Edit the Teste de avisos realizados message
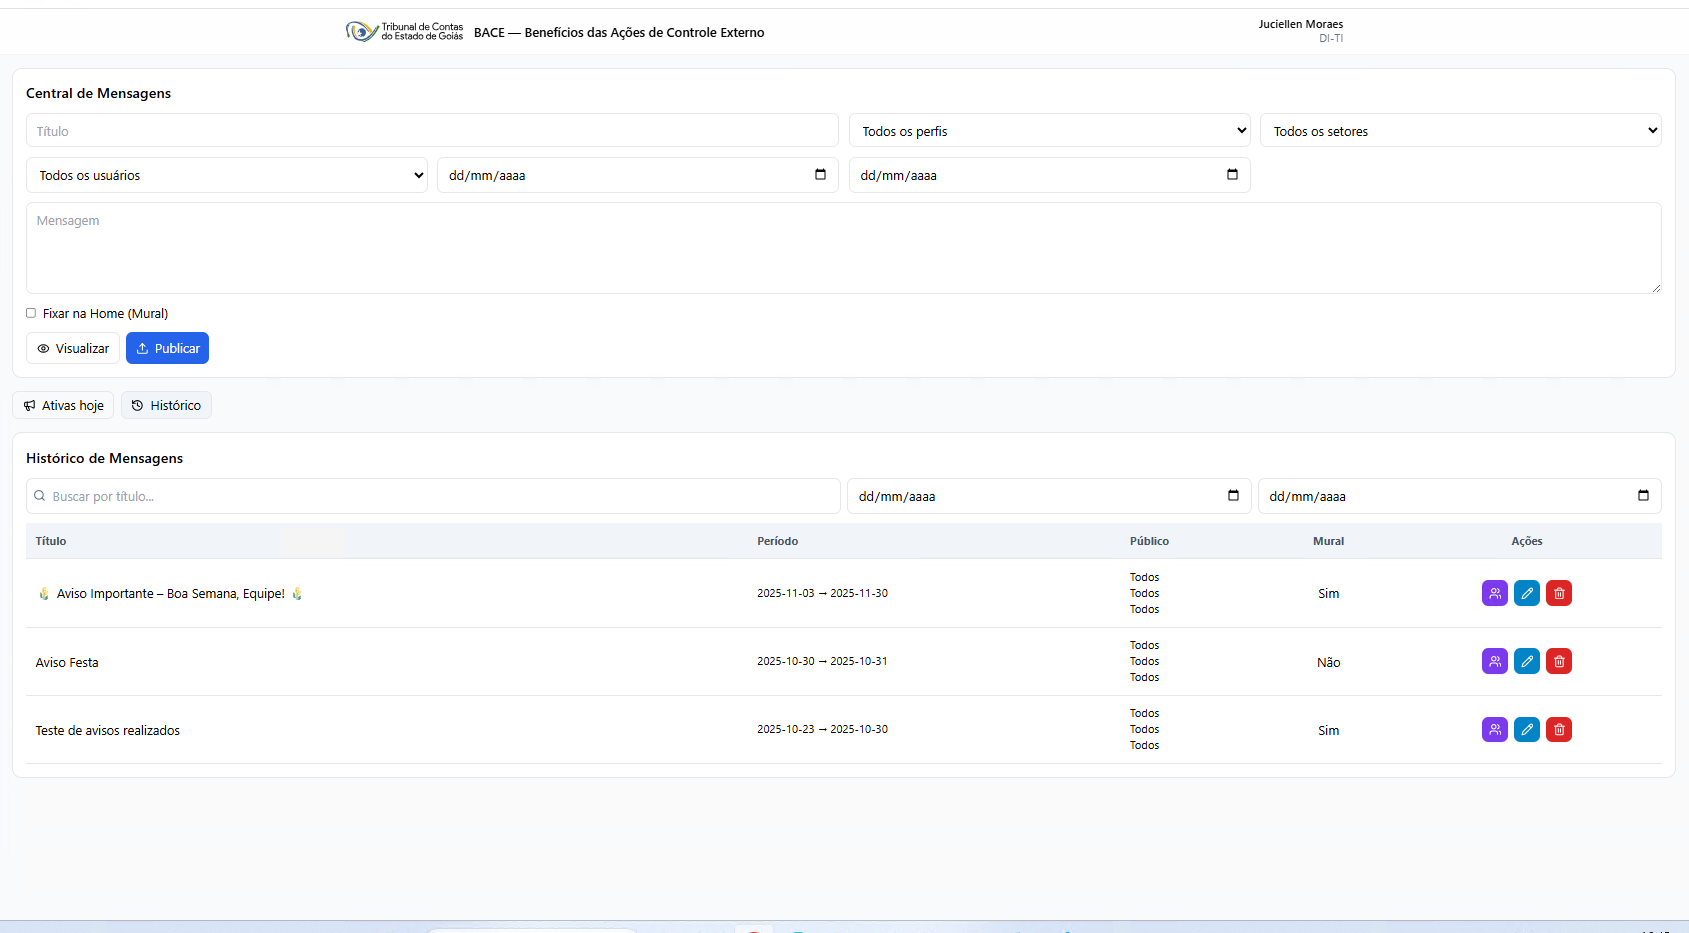The height and width of the screenshot is (933, 1689). (1526, 729)
